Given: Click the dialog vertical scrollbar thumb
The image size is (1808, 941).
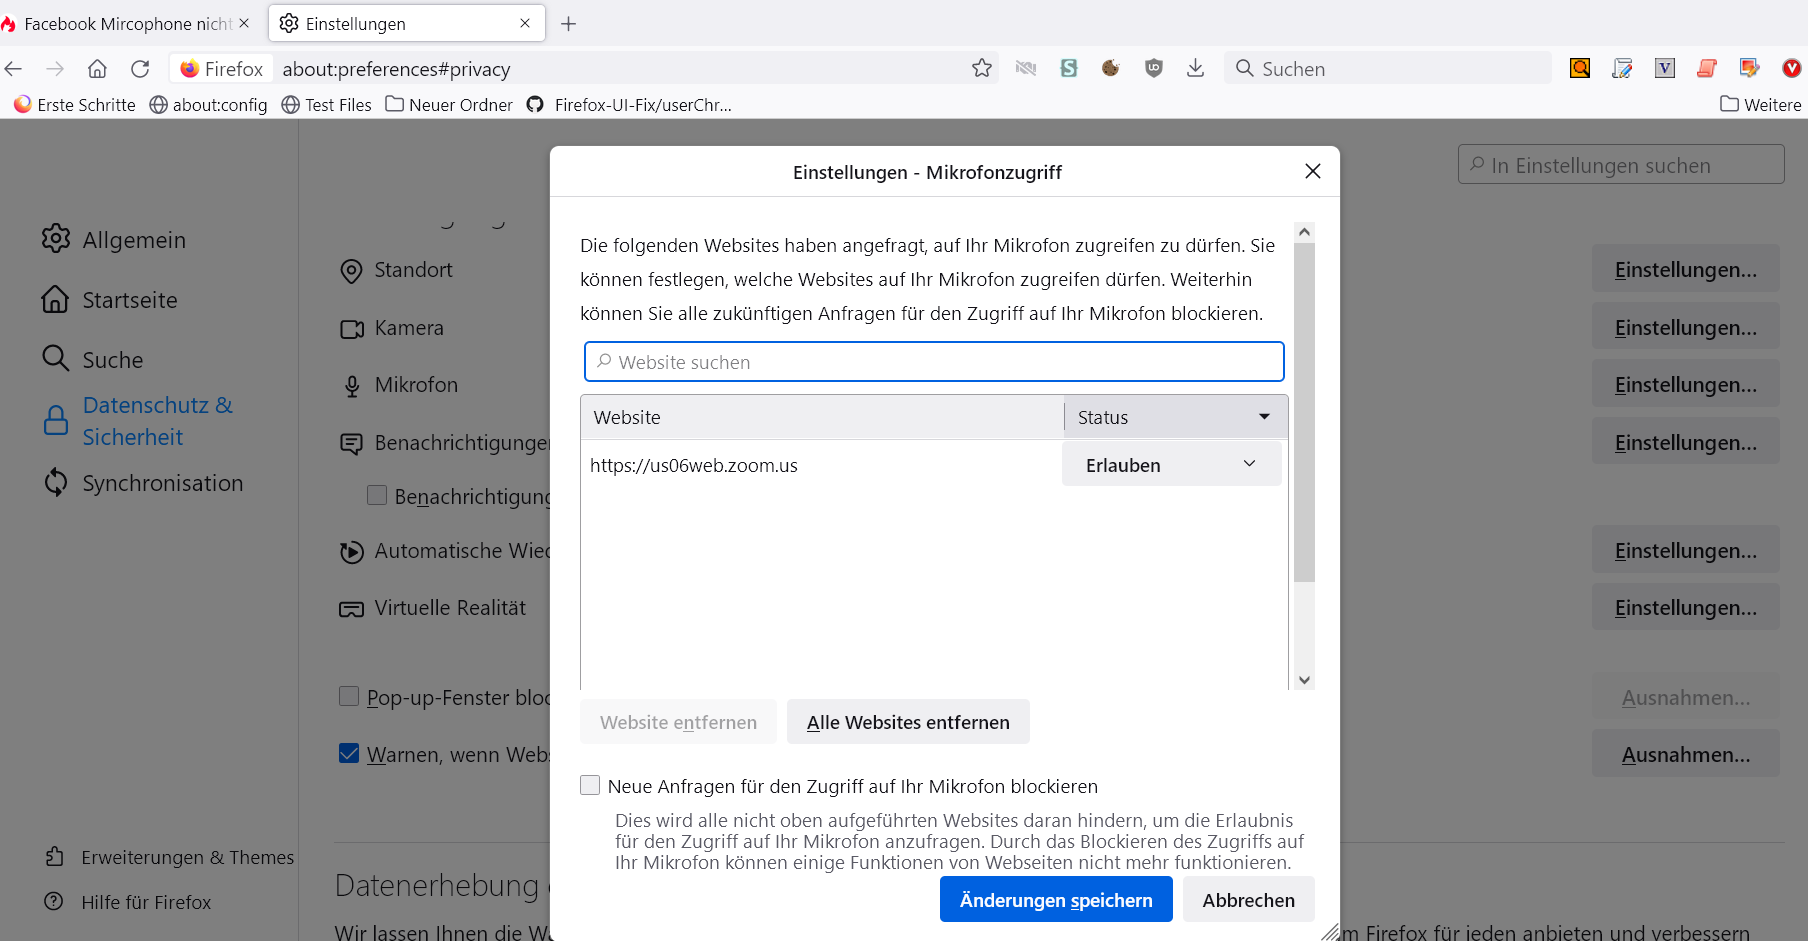Looking at the screenshot, I should pos(1304,412).
